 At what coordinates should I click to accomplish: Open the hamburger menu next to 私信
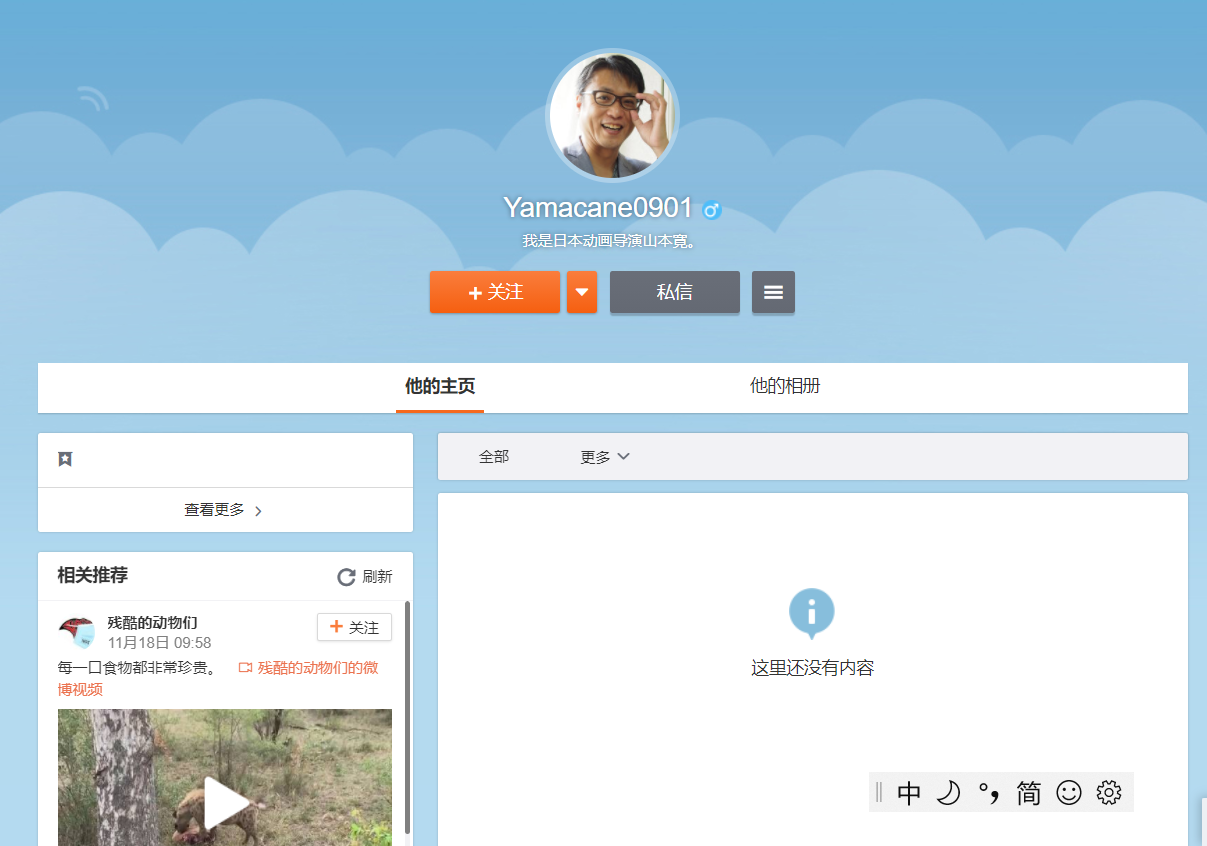[x=773, y=292]
